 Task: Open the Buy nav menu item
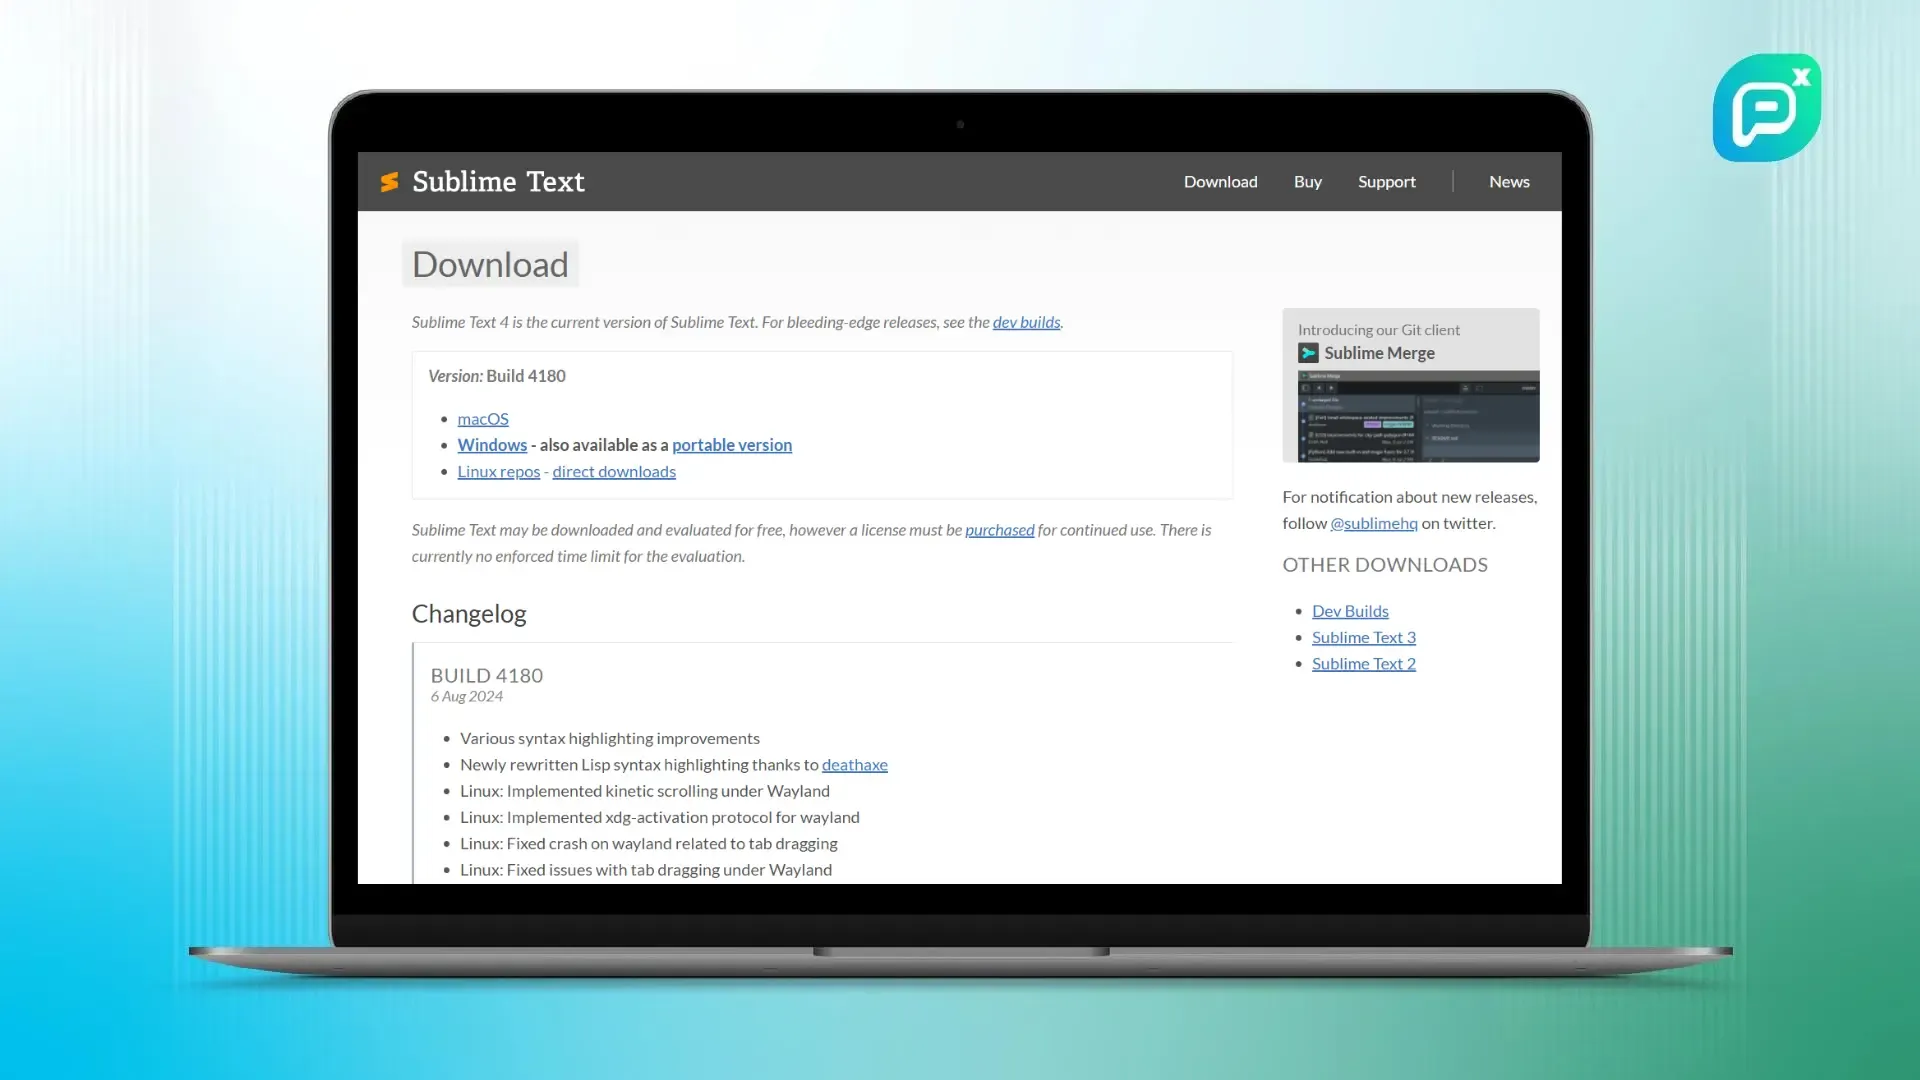(1307, 182)
